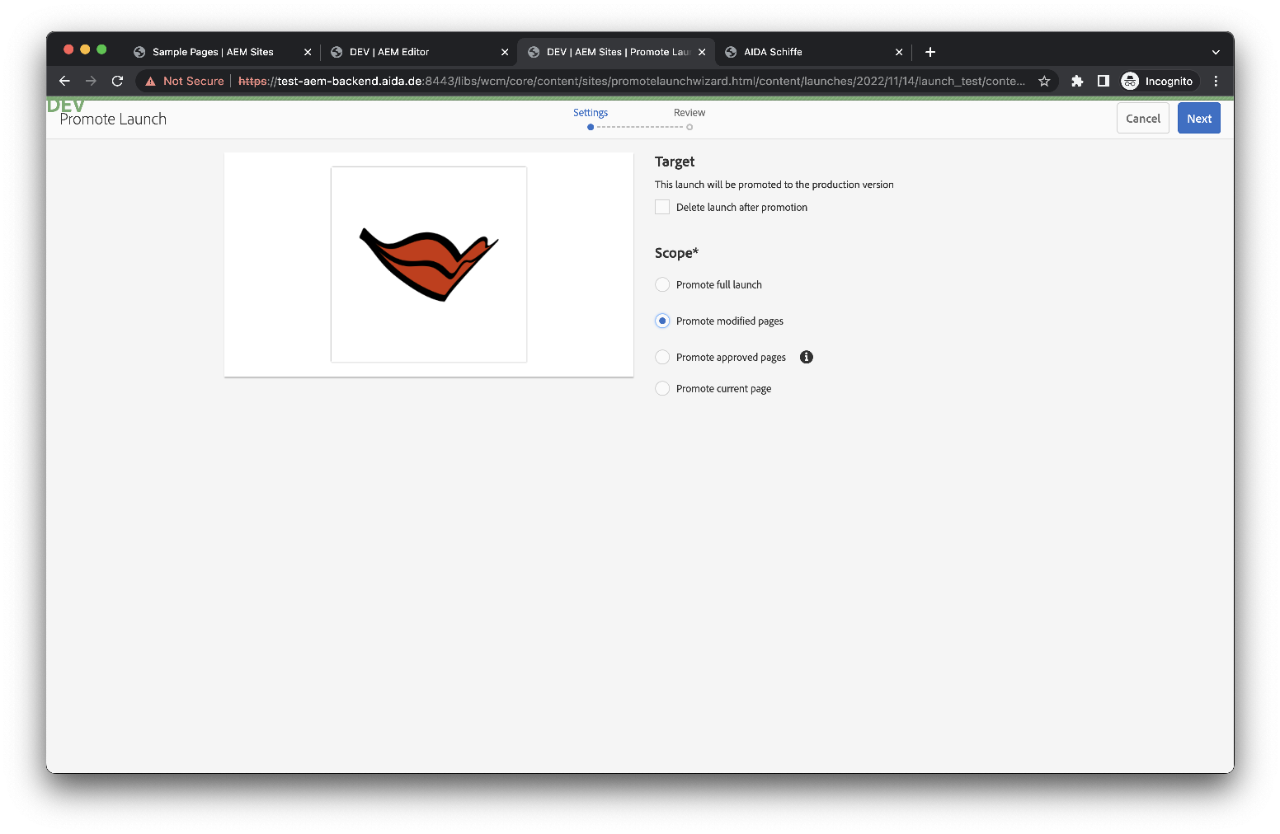Choose Promote current page scope
Image resolution: width=1280 pixels, height=834 pixels.
[x=662, y=389]
